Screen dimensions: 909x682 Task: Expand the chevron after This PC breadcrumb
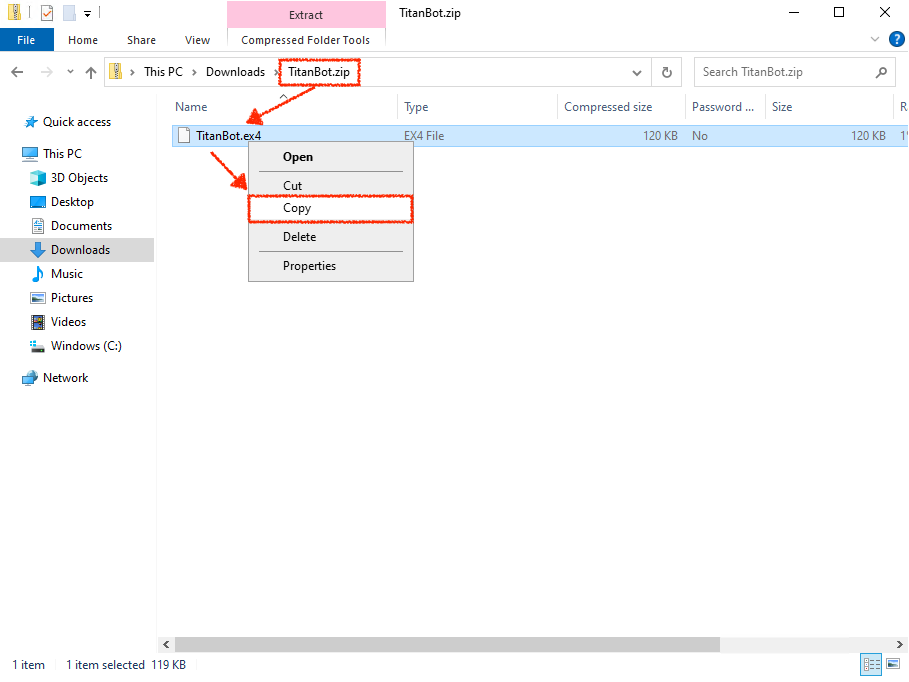(194, 72)
